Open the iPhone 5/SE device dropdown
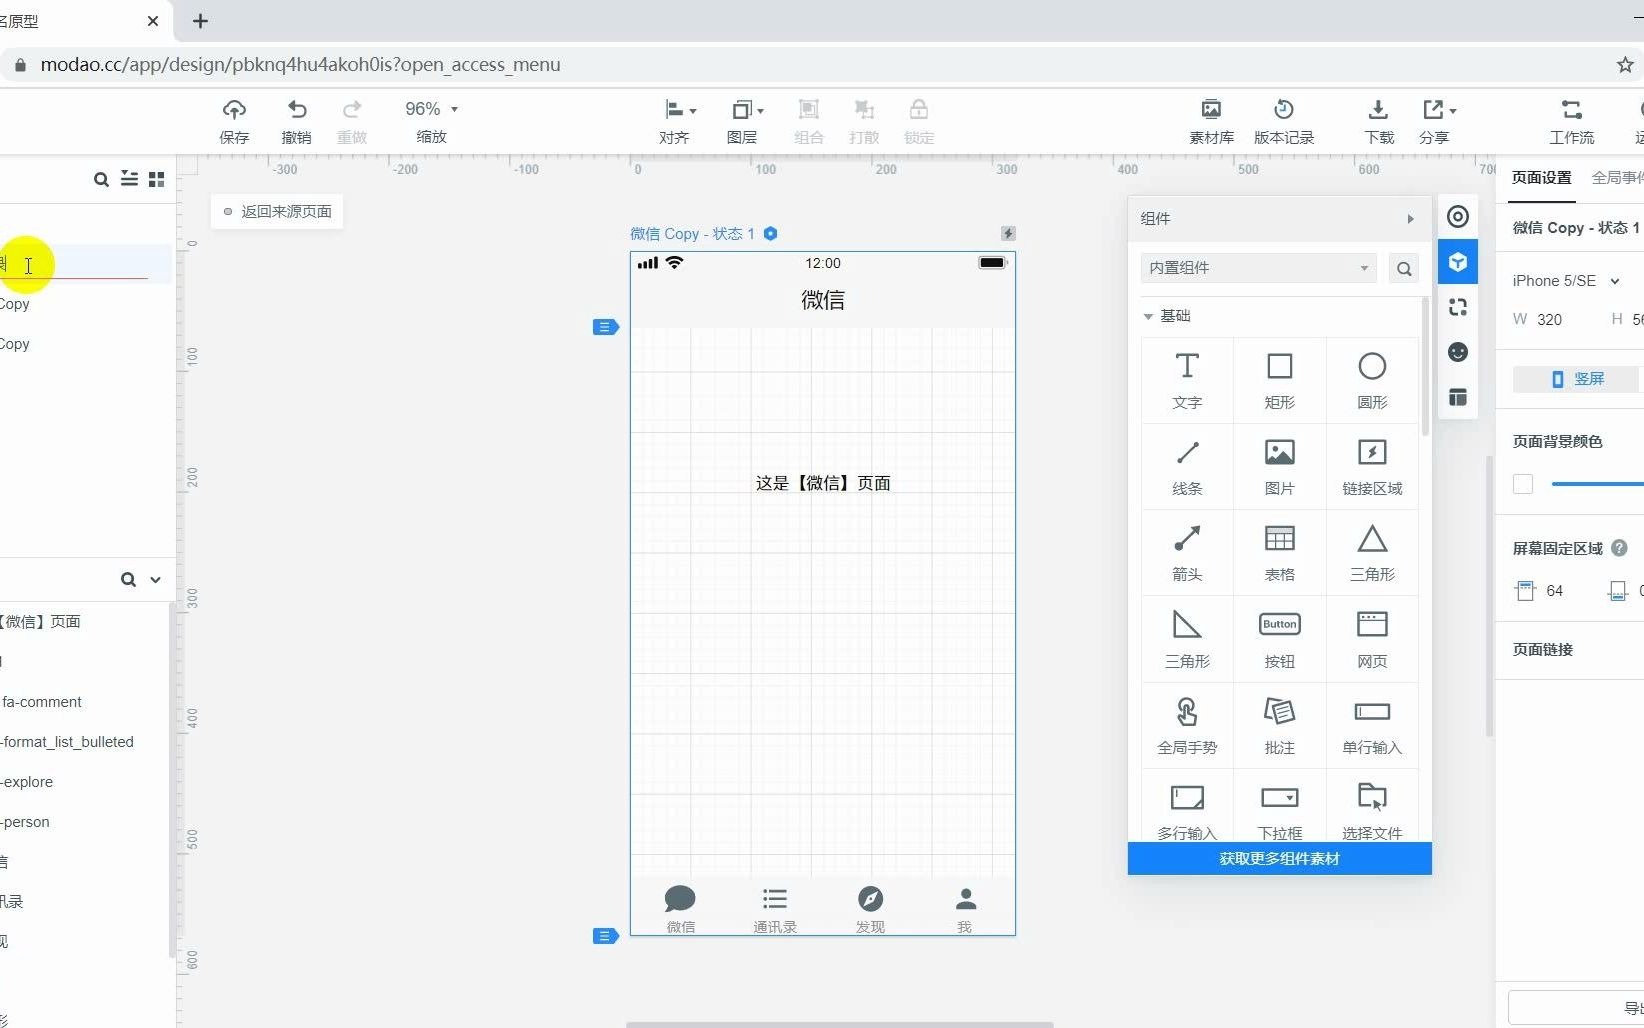Image resolution: width=1644 pixels, height=1028 pixels. tap(1566, 281)
